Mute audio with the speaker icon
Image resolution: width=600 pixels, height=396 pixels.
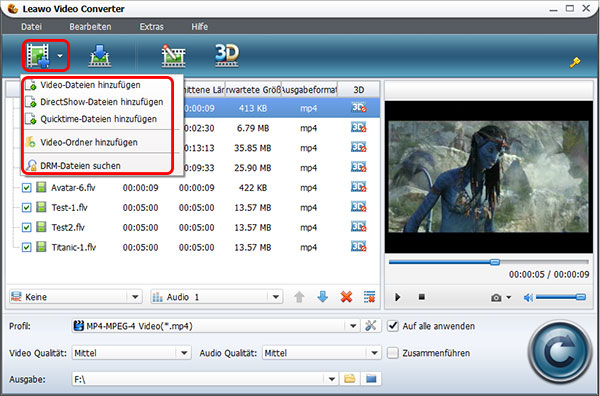point(528,297)
